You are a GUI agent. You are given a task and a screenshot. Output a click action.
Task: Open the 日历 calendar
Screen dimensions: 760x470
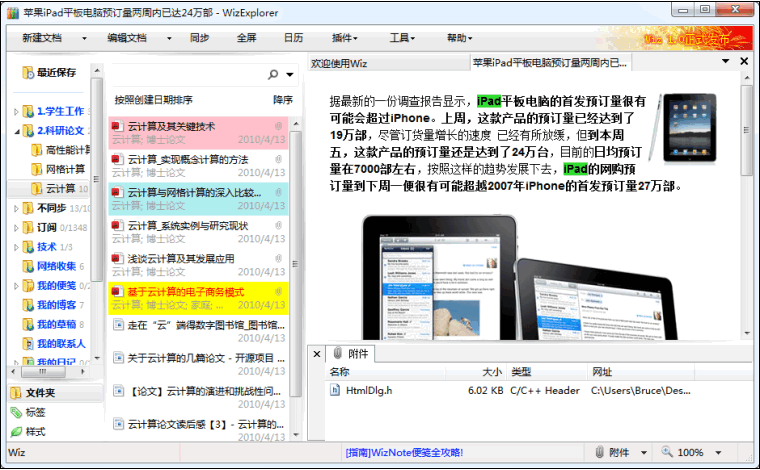(294, 38)
